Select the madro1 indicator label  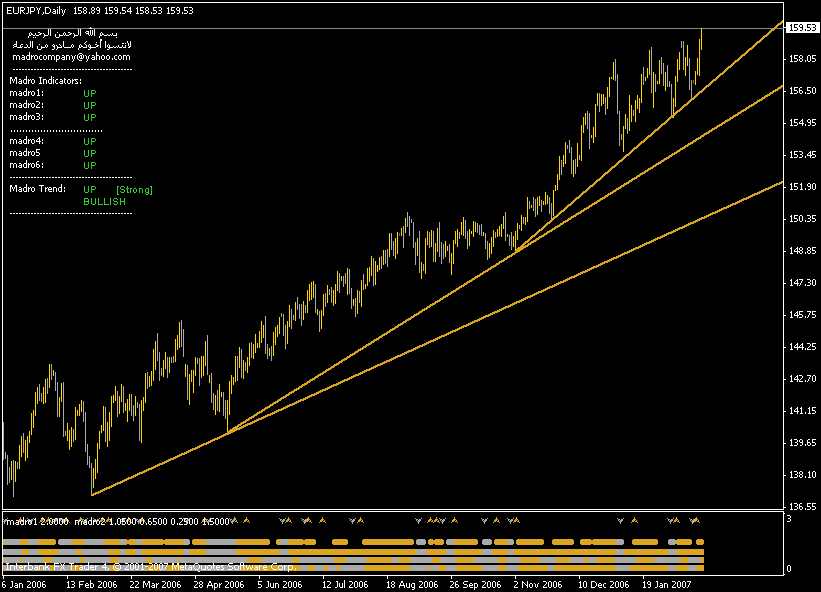point(27,92)
